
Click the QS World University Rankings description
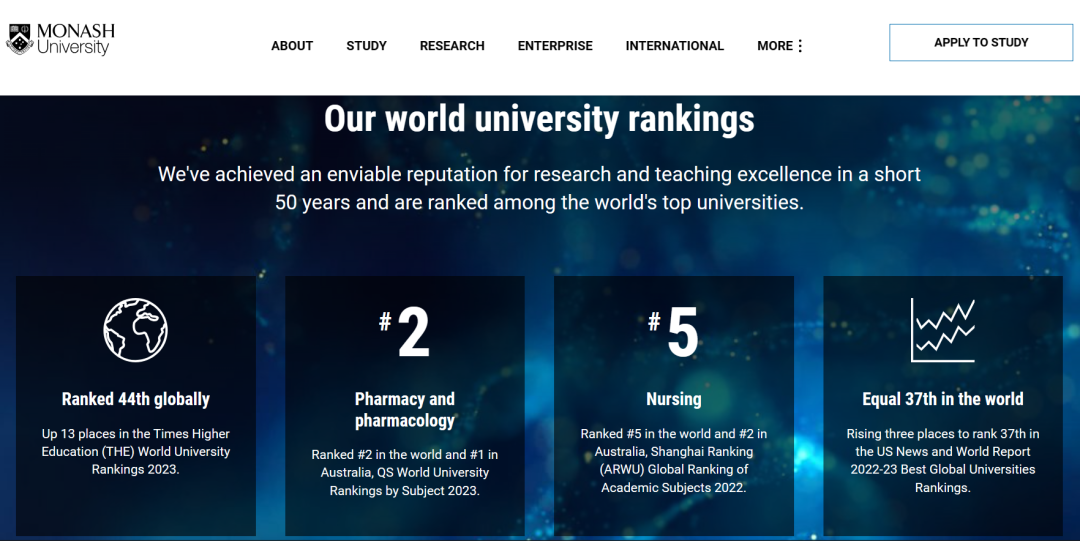404,472
